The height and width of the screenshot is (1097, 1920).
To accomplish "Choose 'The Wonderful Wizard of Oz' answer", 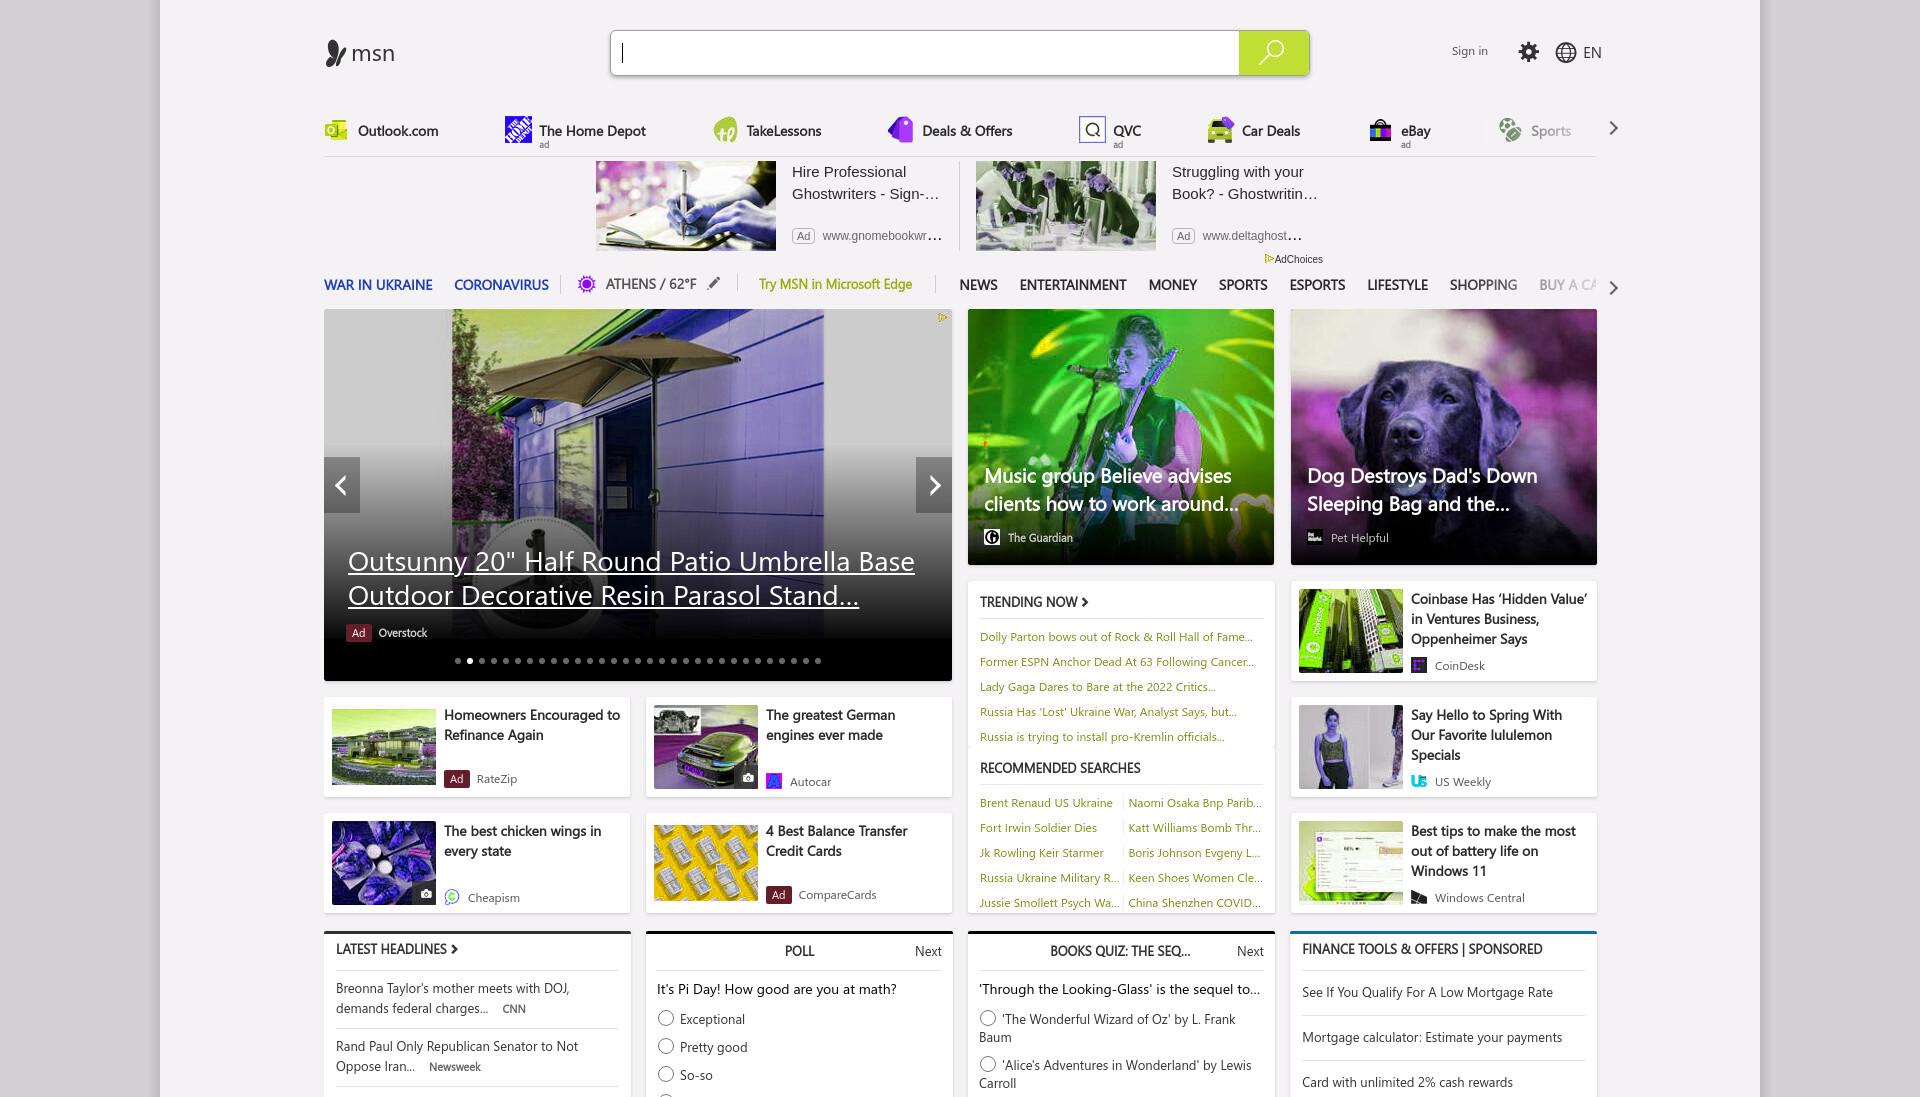I will (988, 1018).
